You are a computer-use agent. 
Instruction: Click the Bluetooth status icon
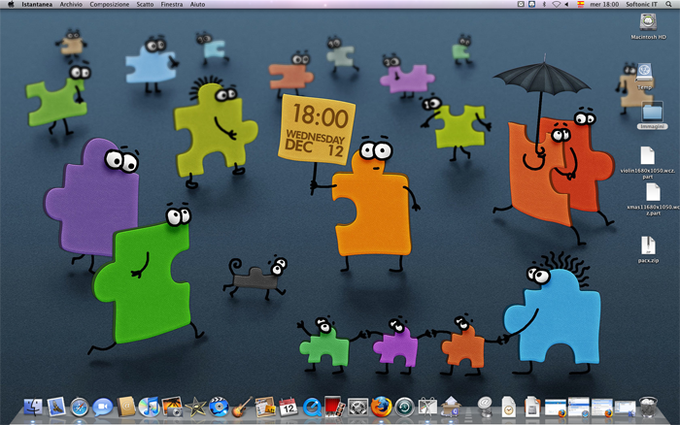pos(544,4)
